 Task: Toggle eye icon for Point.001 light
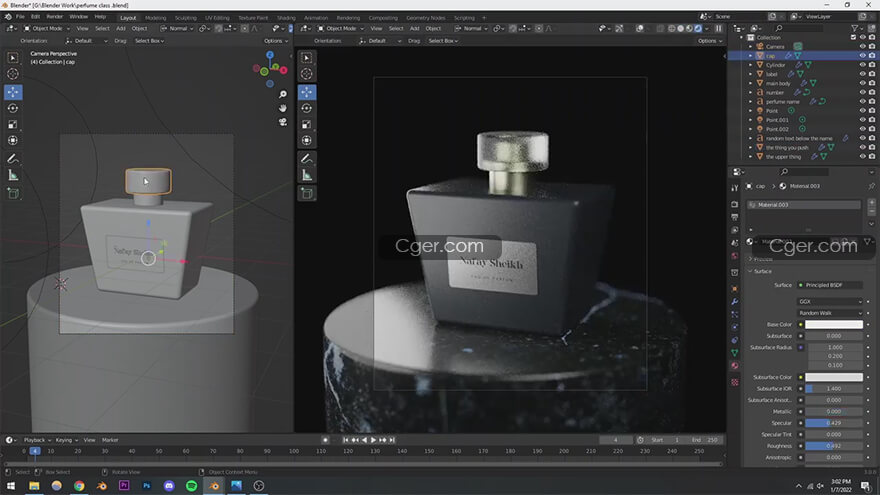[x=863, y=120]
